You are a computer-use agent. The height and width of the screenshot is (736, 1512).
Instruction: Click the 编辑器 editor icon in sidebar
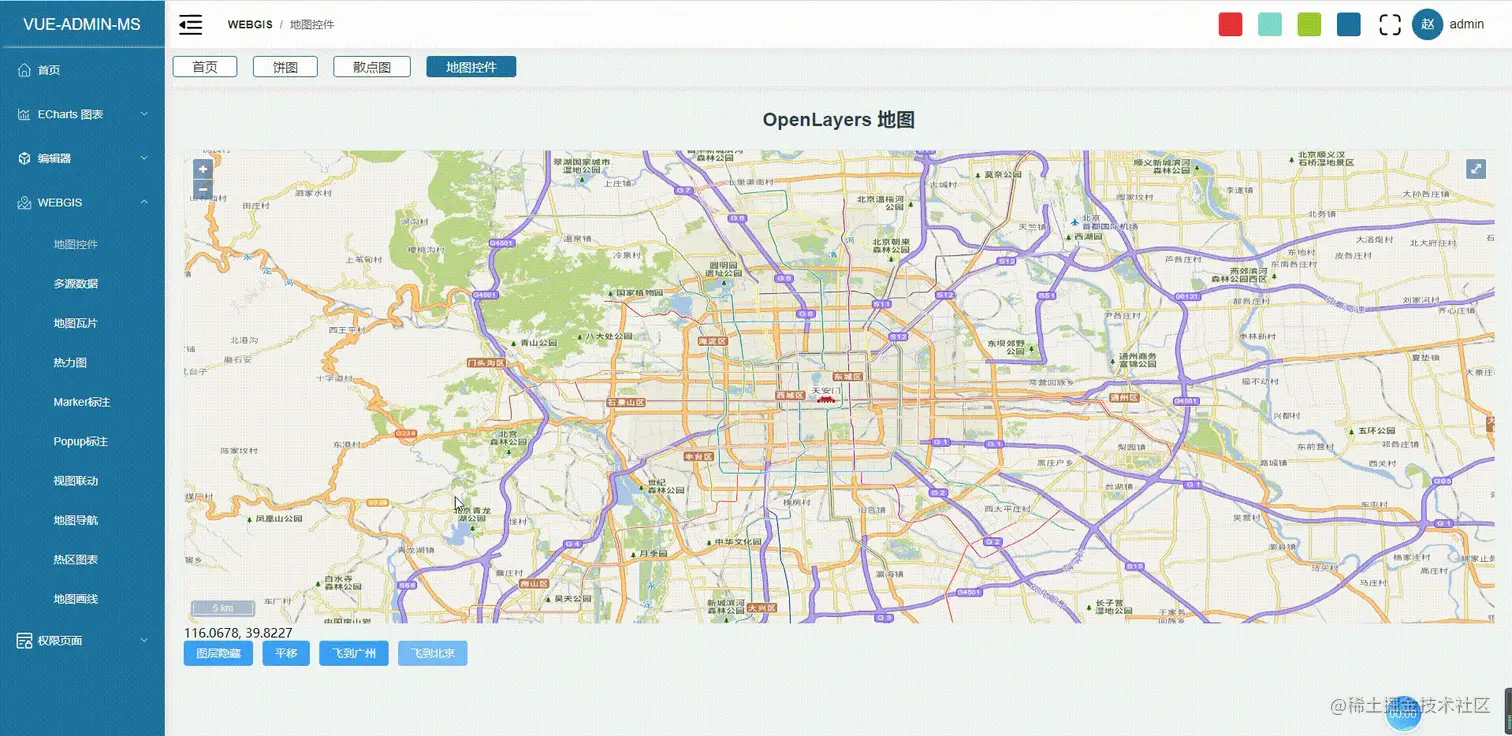[x=22, y=157]
